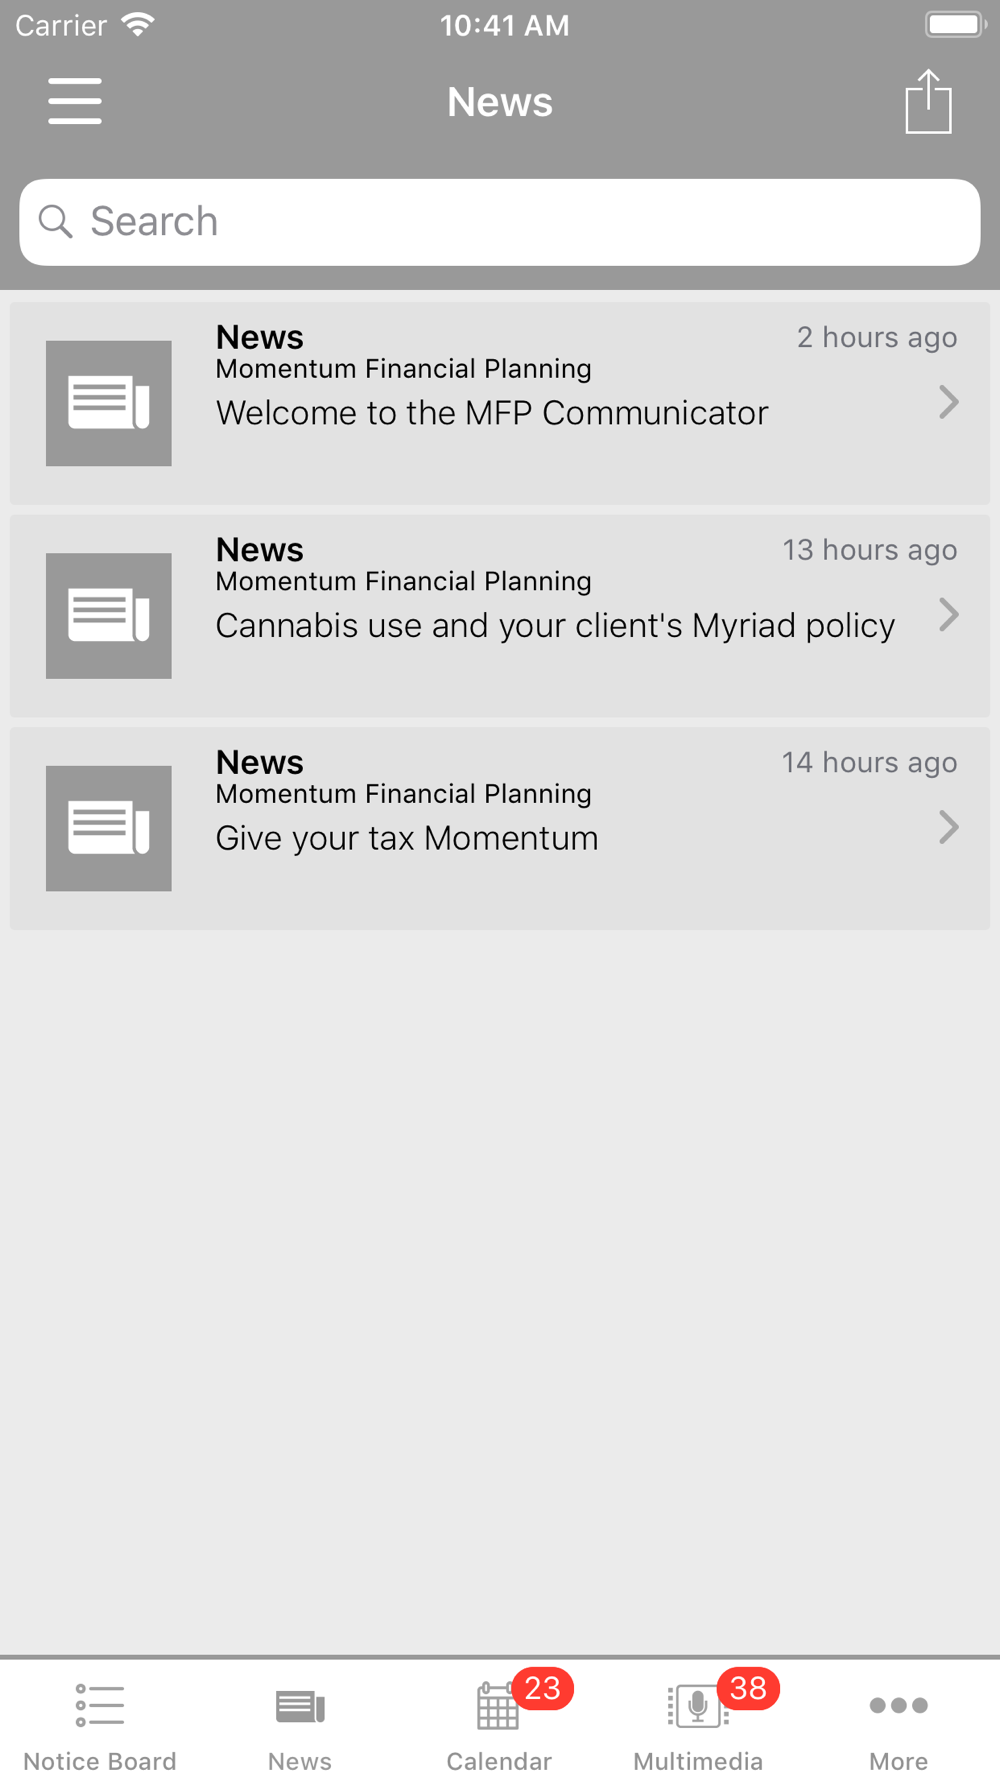The width and height of the screenshot is (1000, 1778).
Task: Open the hamburger menu
Action: 75,101
